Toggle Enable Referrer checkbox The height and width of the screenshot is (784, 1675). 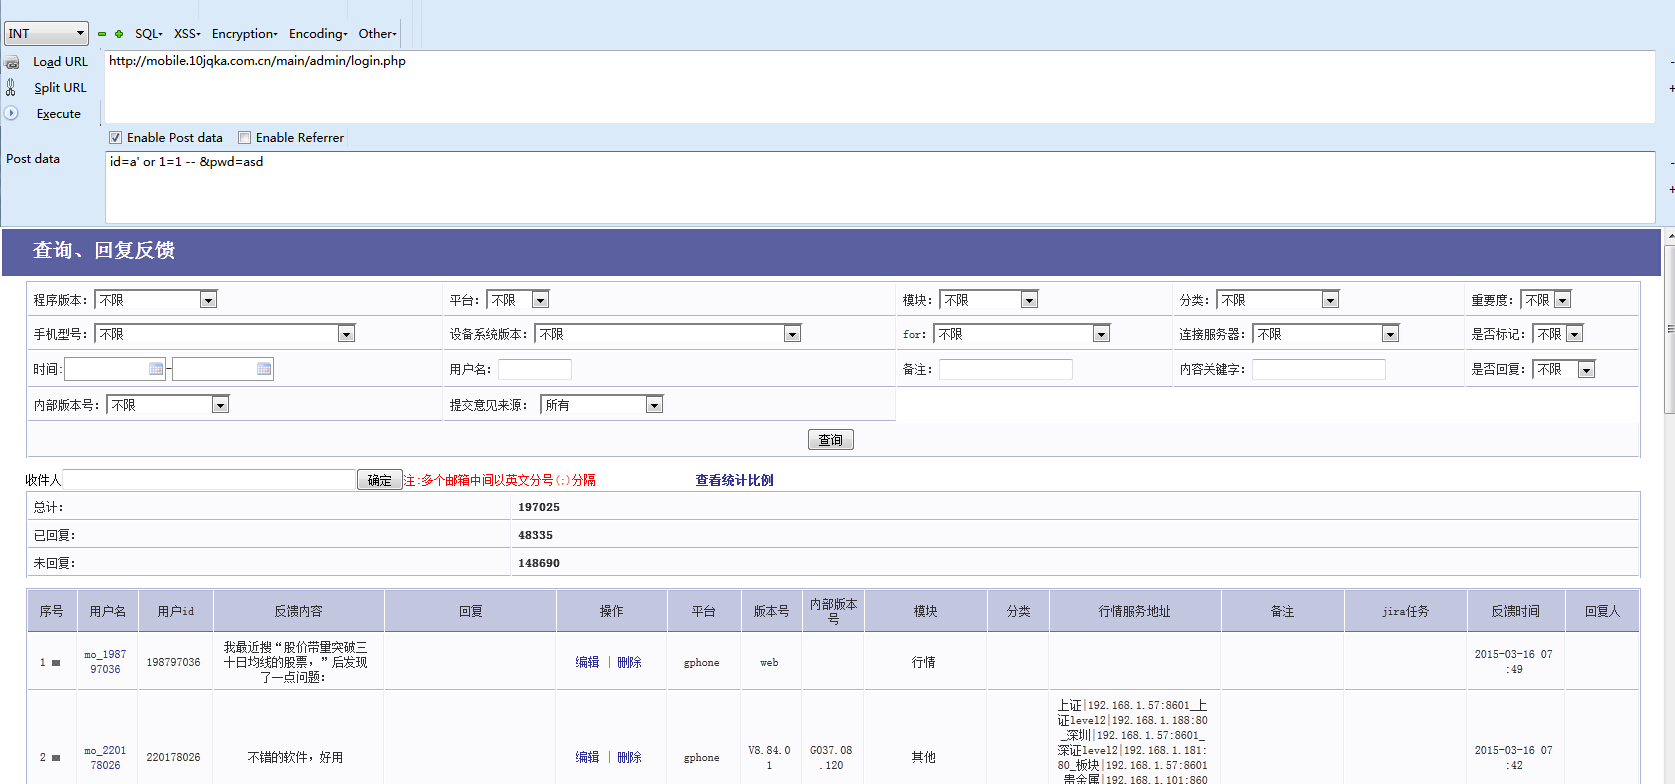tap(244, 138)
